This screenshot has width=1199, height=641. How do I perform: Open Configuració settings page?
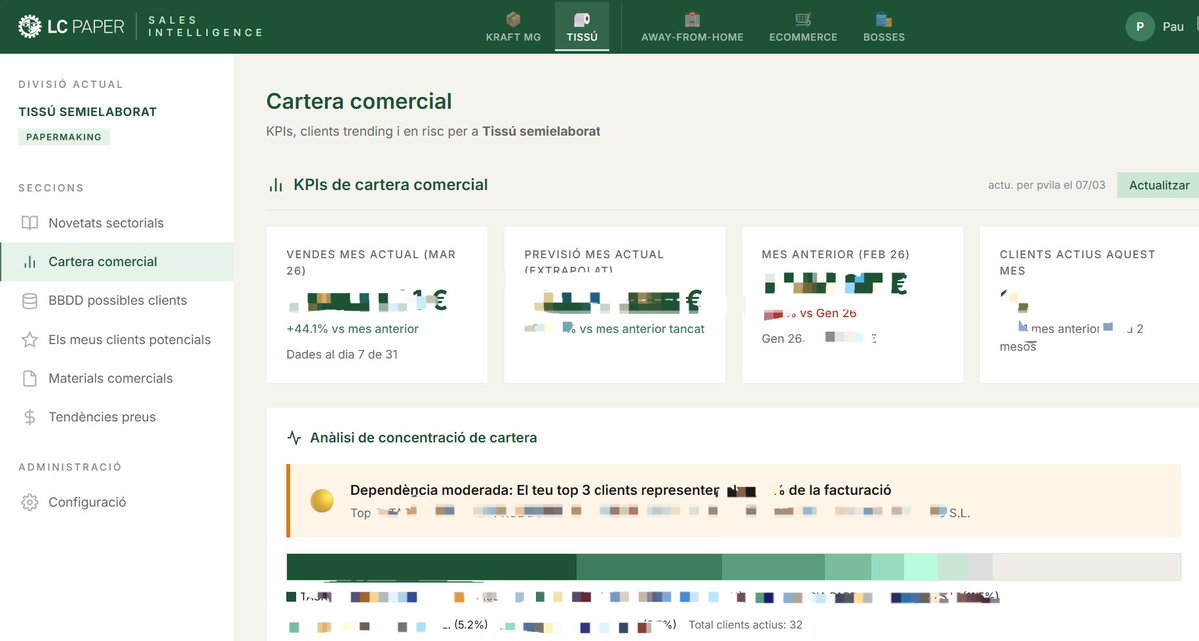[x=117, y=503]
